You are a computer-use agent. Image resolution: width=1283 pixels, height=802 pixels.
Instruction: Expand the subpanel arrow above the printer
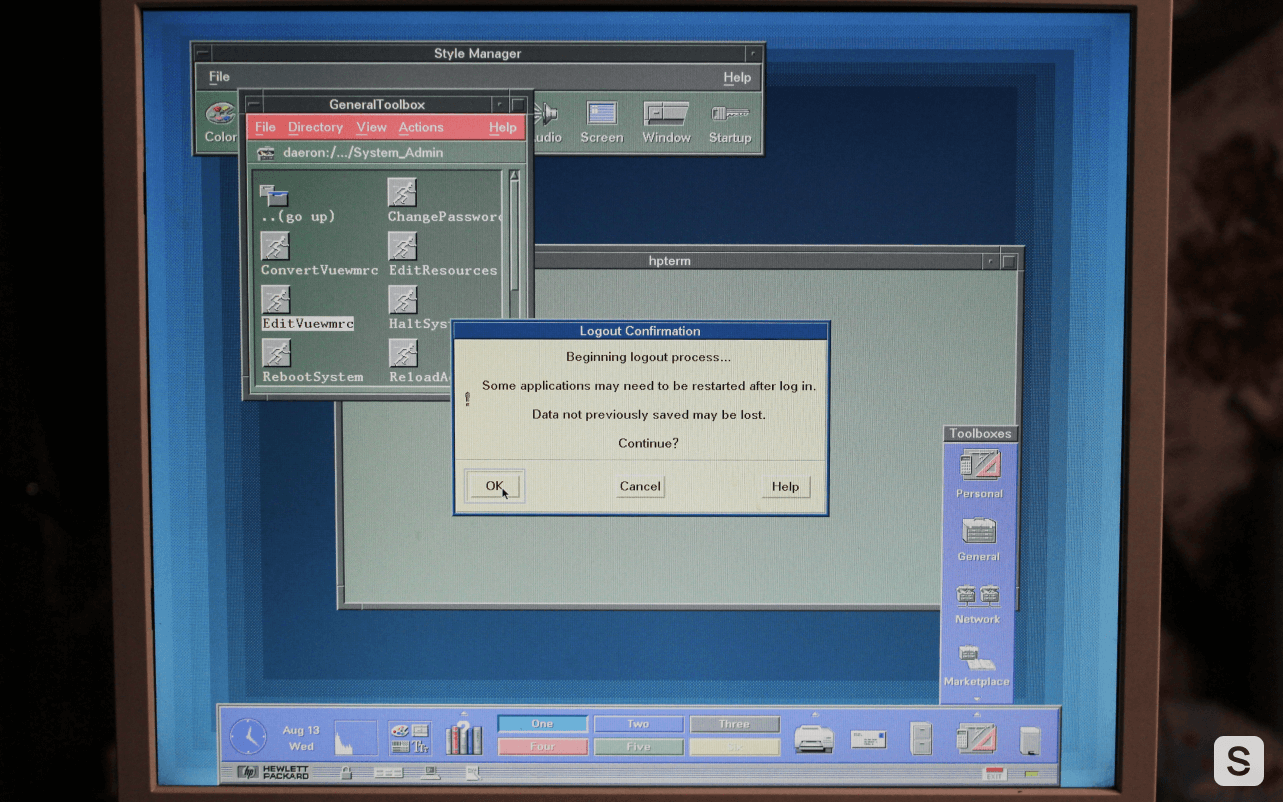[815, 714]
